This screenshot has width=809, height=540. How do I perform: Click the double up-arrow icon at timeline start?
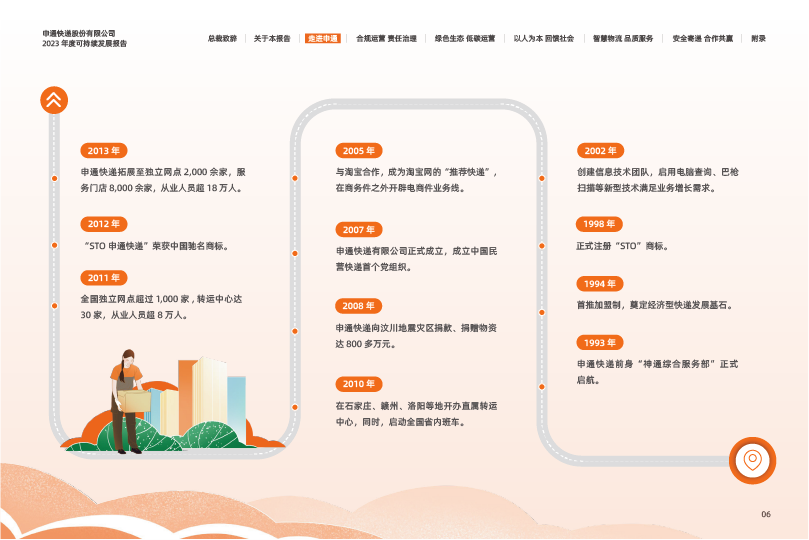coord(53,100)
